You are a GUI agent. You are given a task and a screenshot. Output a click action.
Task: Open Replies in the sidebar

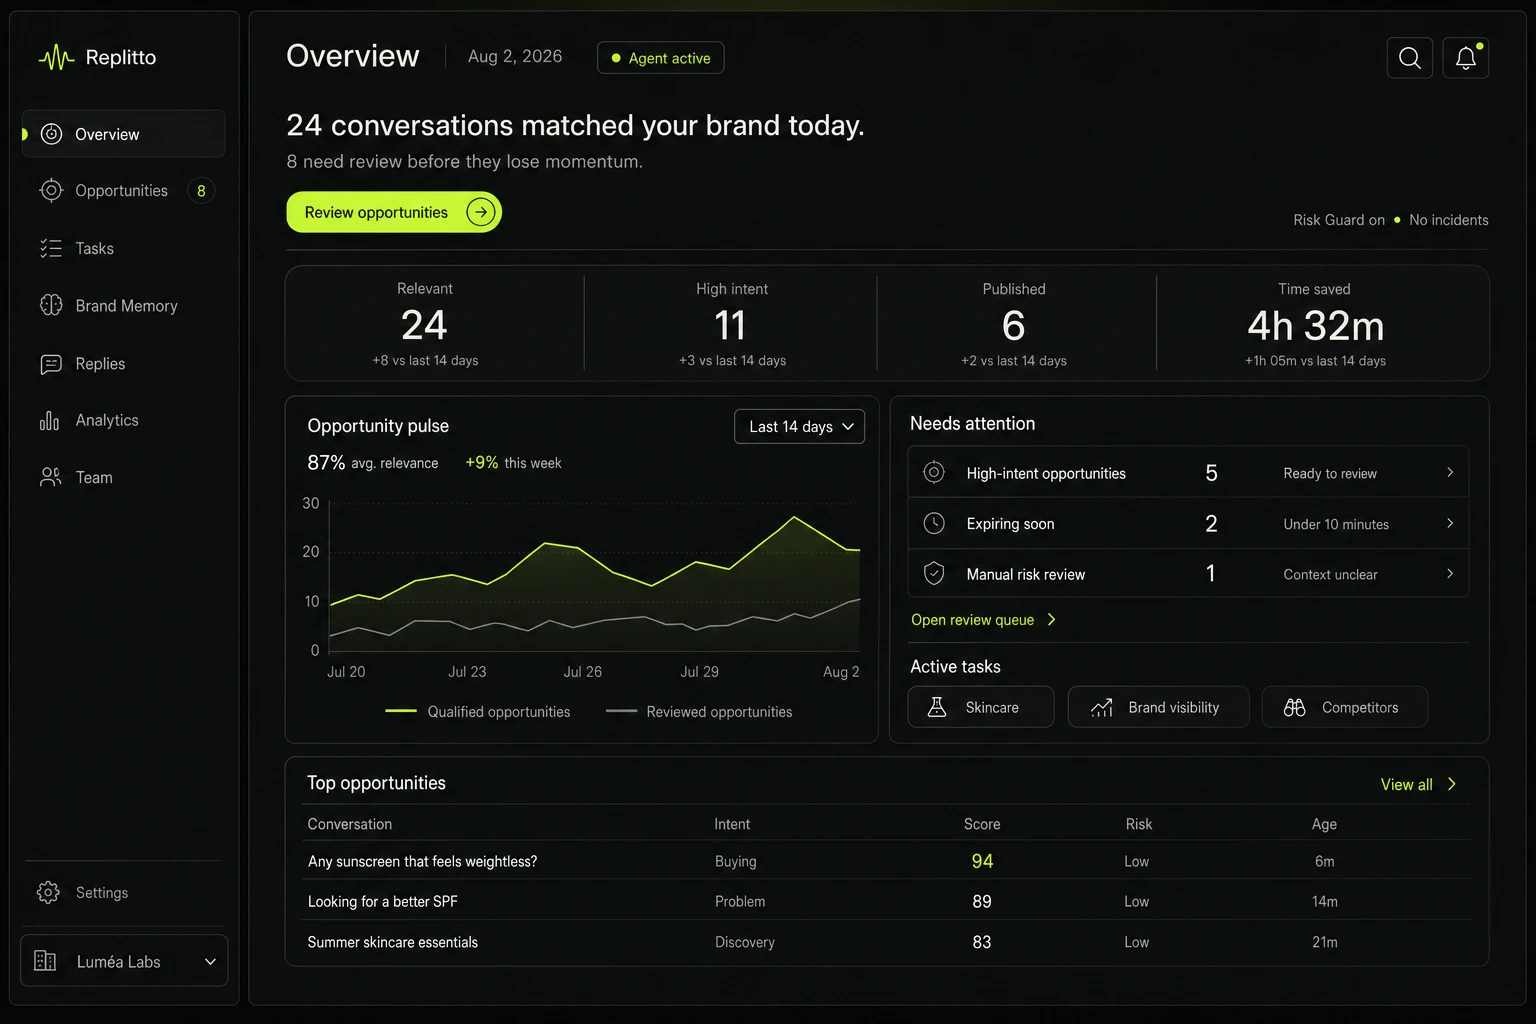click(124, 364)
